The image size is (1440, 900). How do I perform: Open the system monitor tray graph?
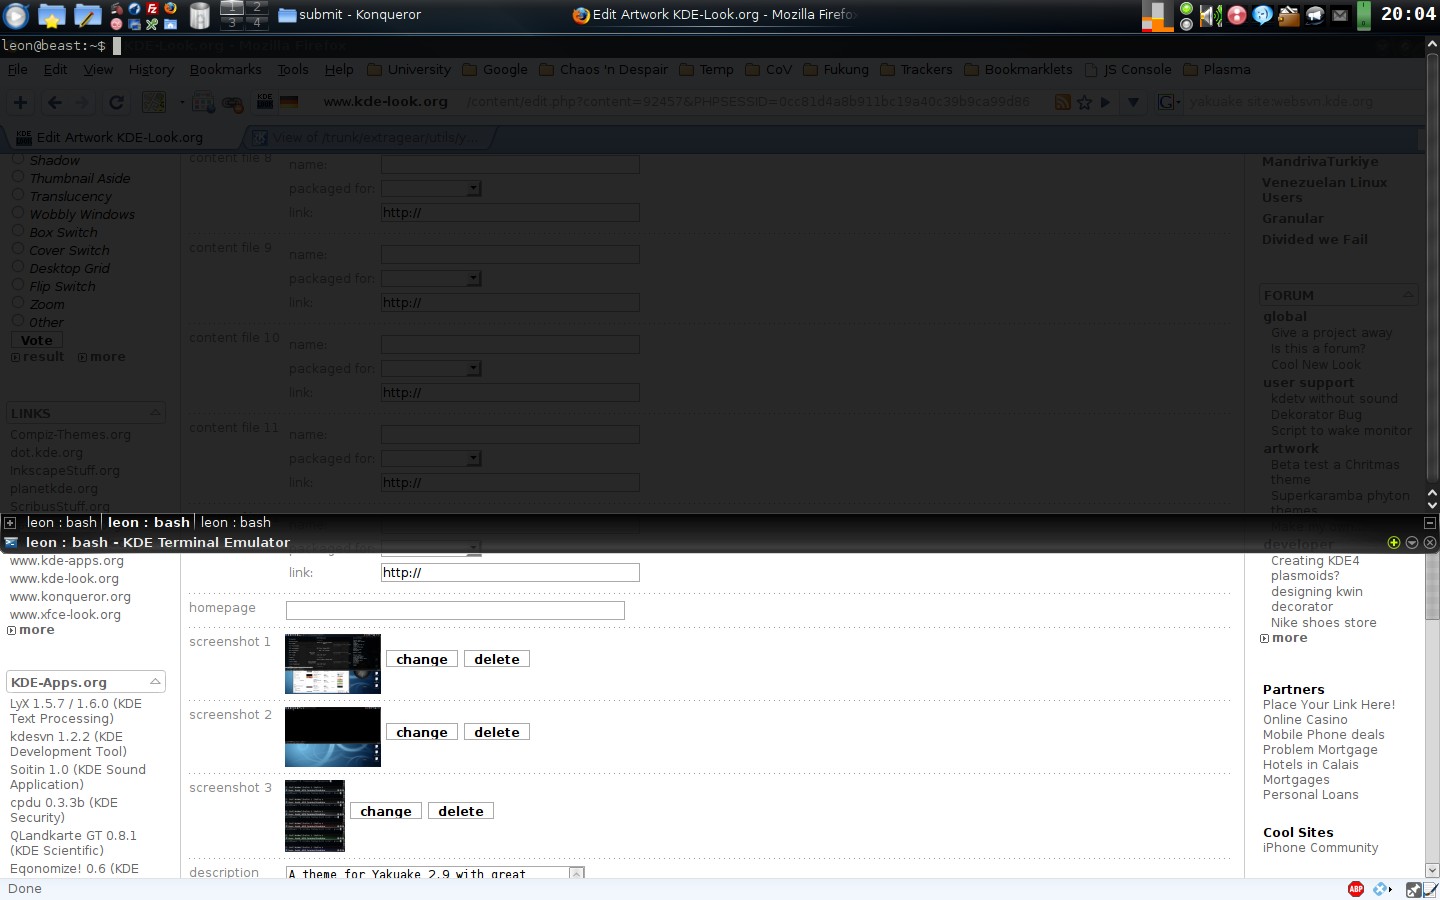pyautogui.click(x=1157, y=15)
